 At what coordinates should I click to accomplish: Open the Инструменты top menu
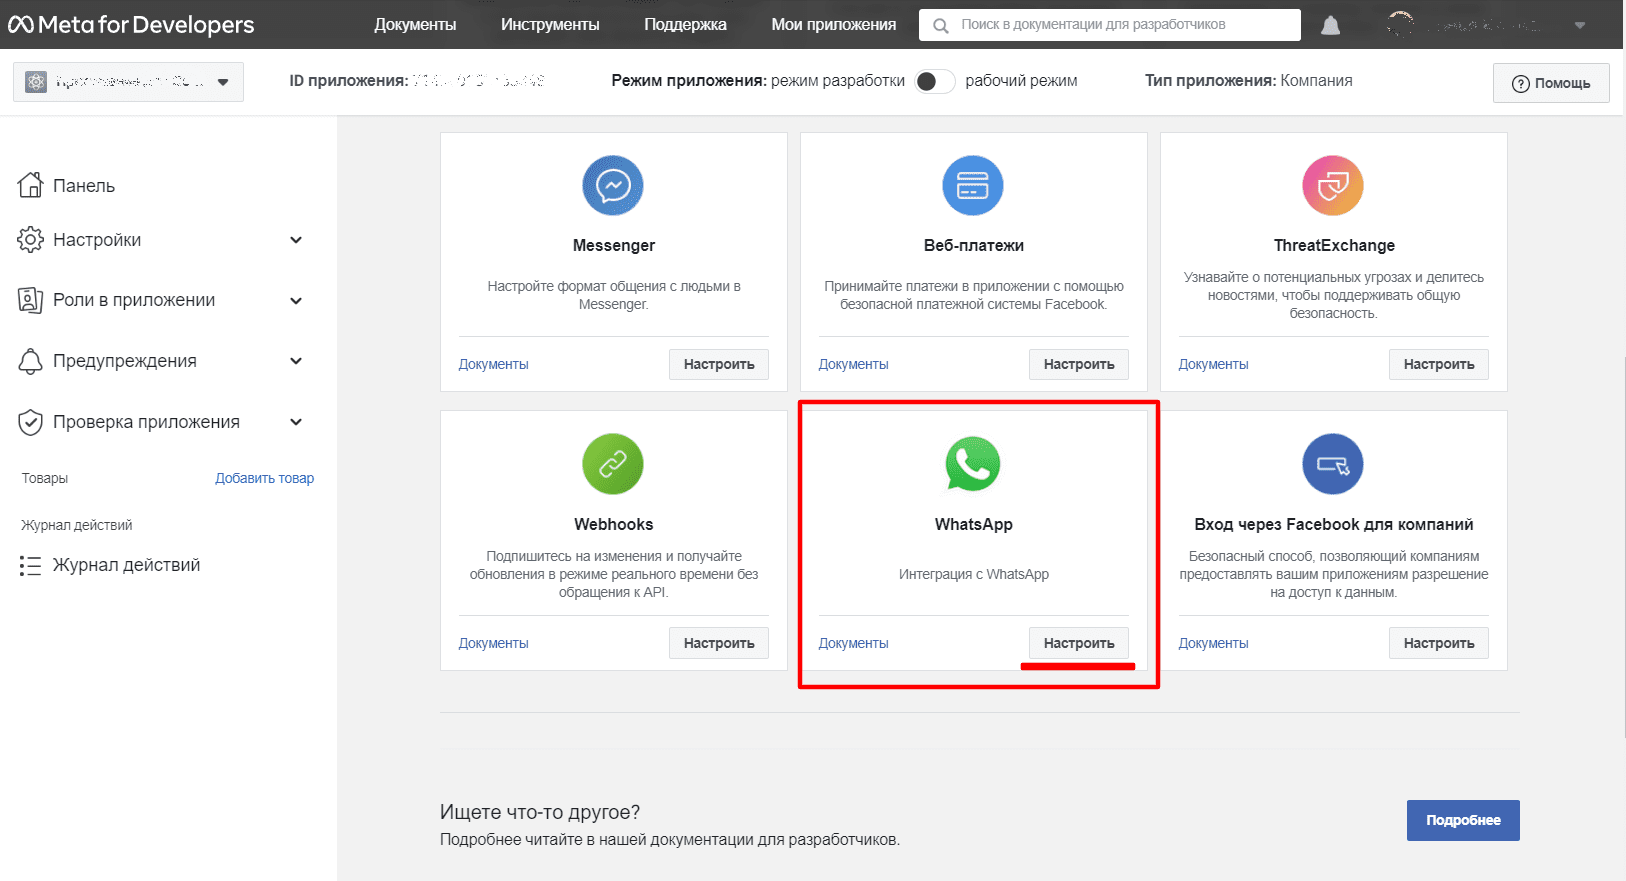pos(550,24)
